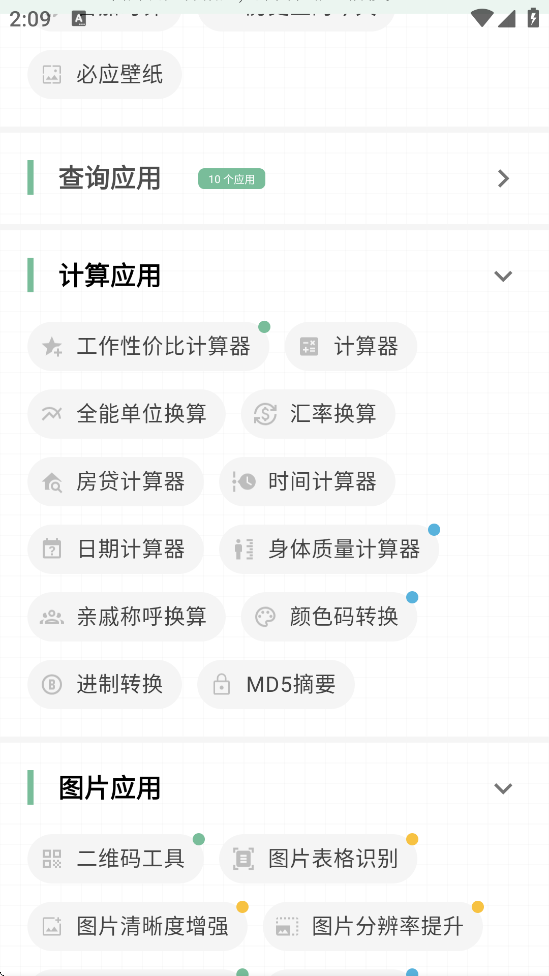
Task: Tap the 10 个应用 count badge
Action: 232,179
